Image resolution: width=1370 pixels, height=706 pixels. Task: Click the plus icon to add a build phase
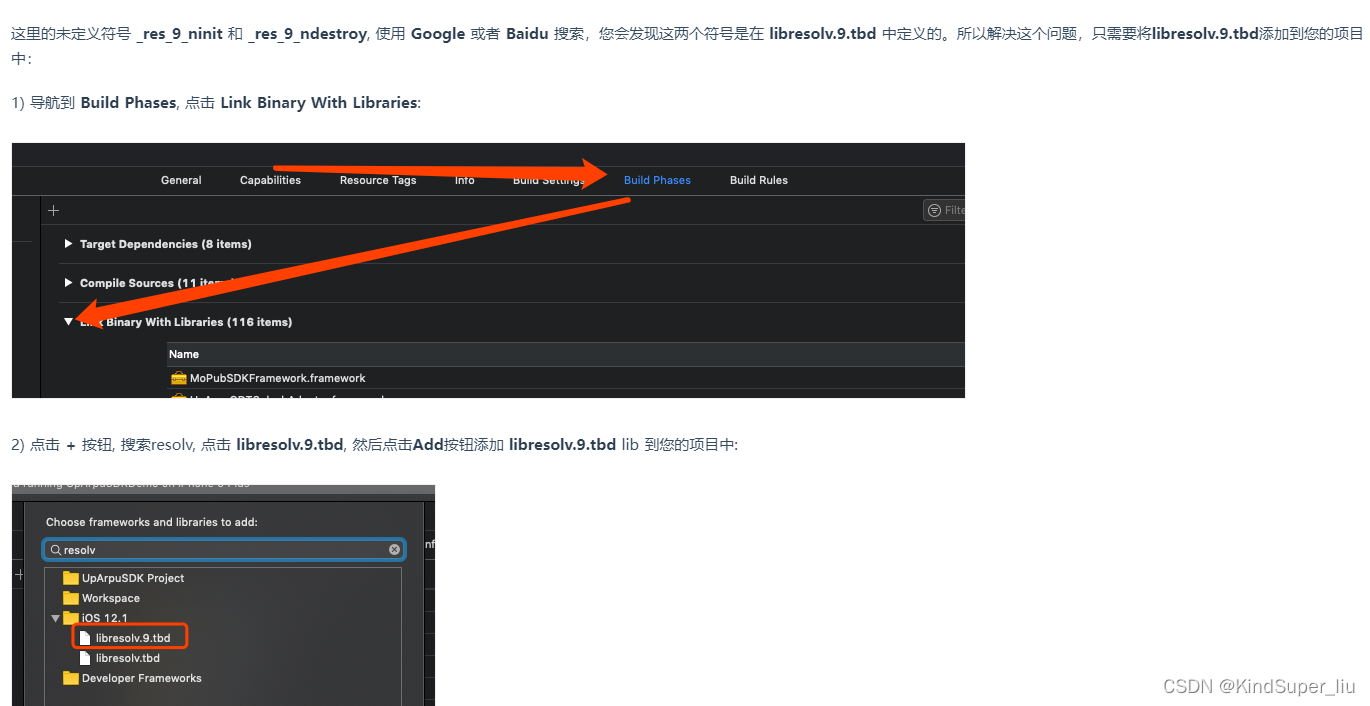tap(54, 210)
